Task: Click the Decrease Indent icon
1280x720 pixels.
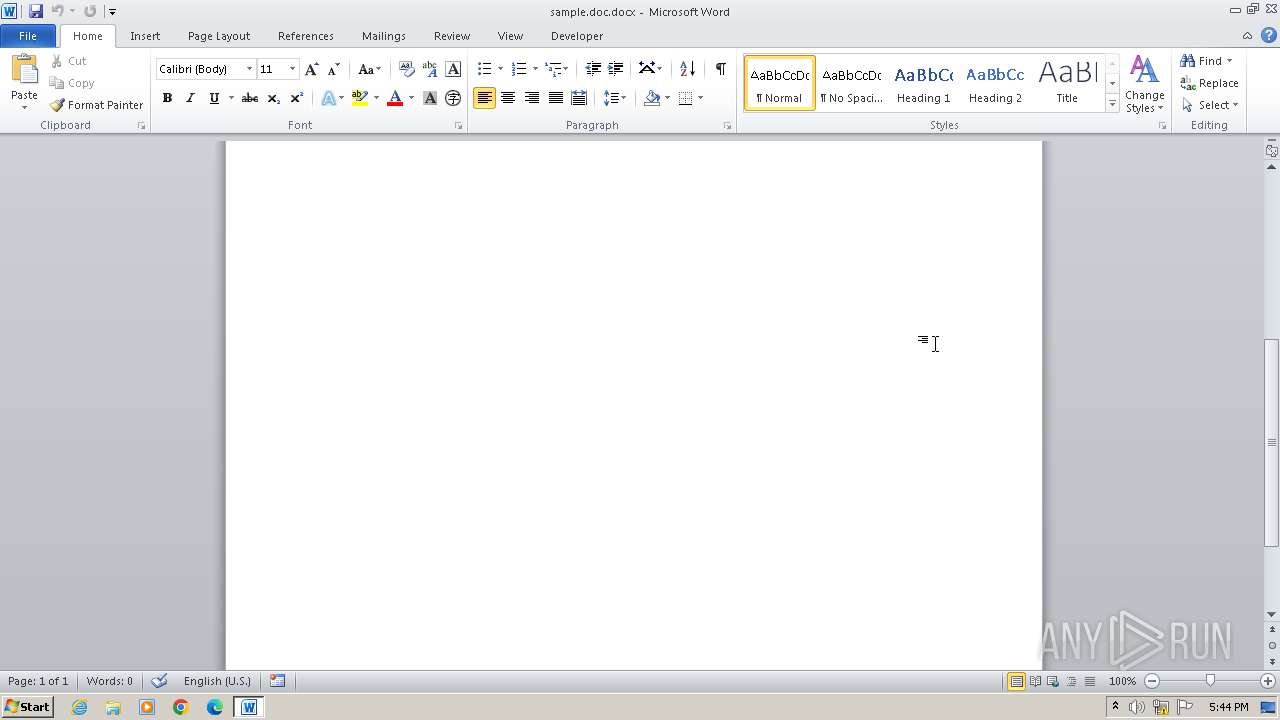Action: 593,69
